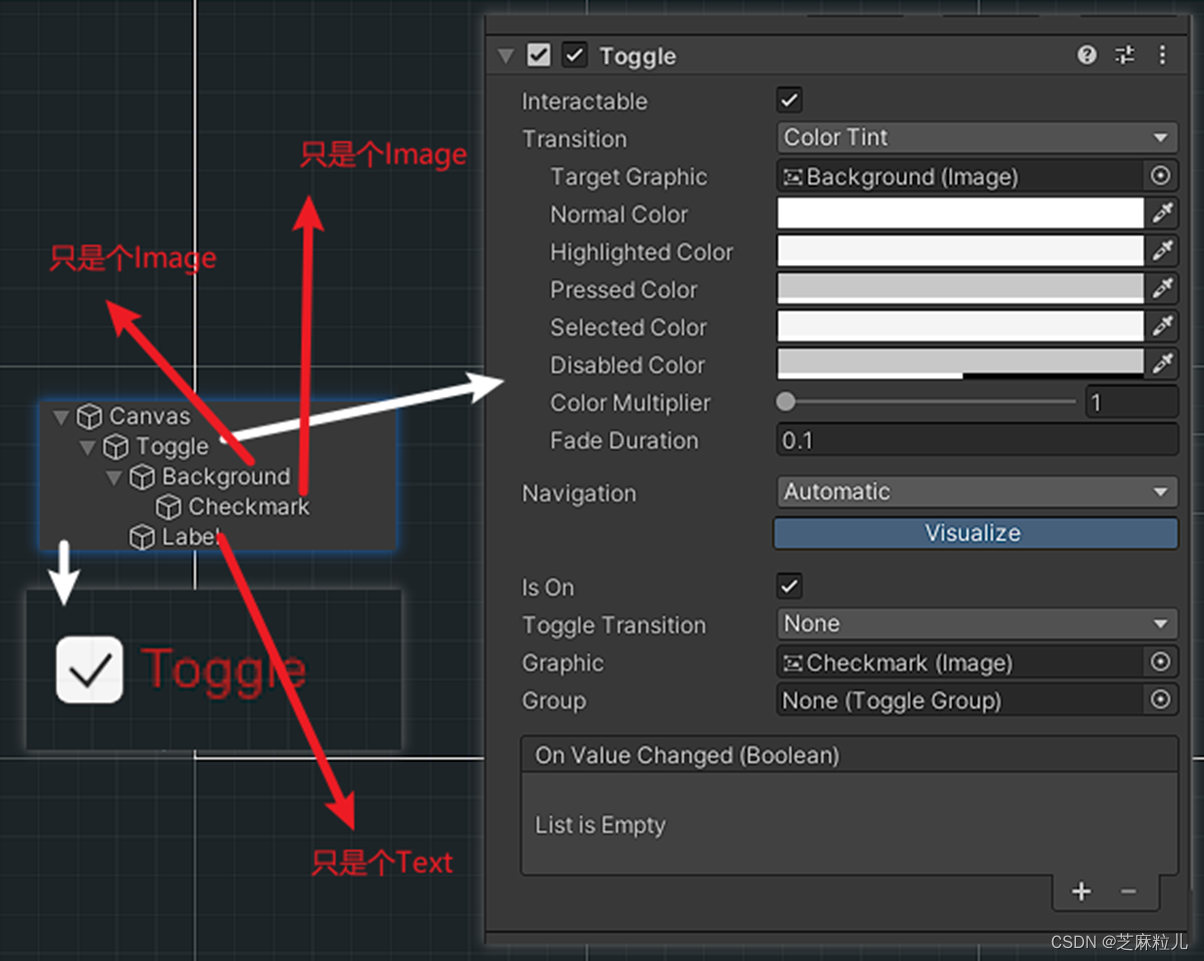Open the Toggle component help reference icon
The image size is (1204, 961).
coord(1087,55)
